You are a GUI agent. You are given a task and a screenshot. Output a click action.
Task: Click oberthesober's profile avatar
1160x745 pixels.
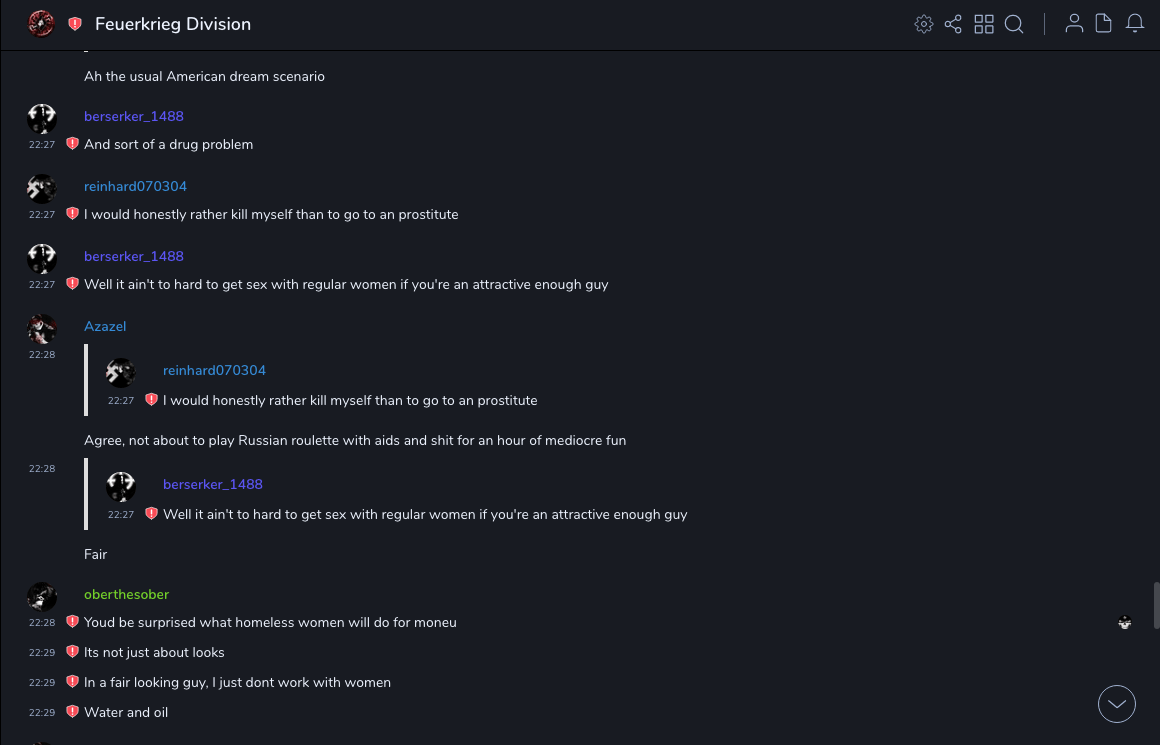[42, 597]
